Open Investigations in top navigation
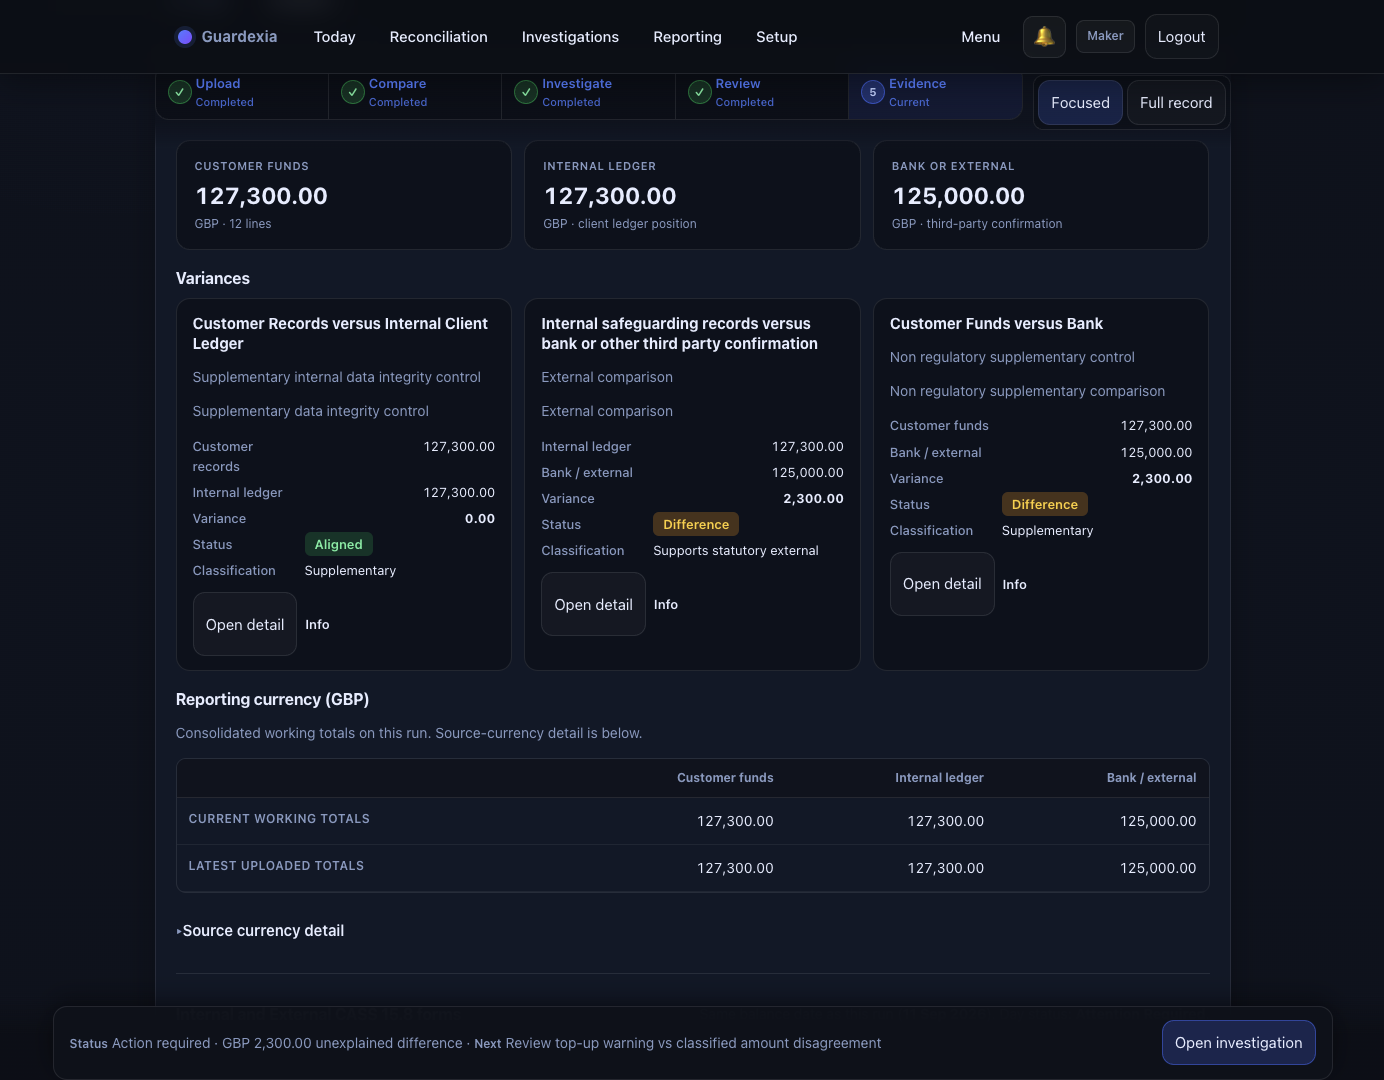This screenshot has height=1080, width=1384. coord(570,37)
